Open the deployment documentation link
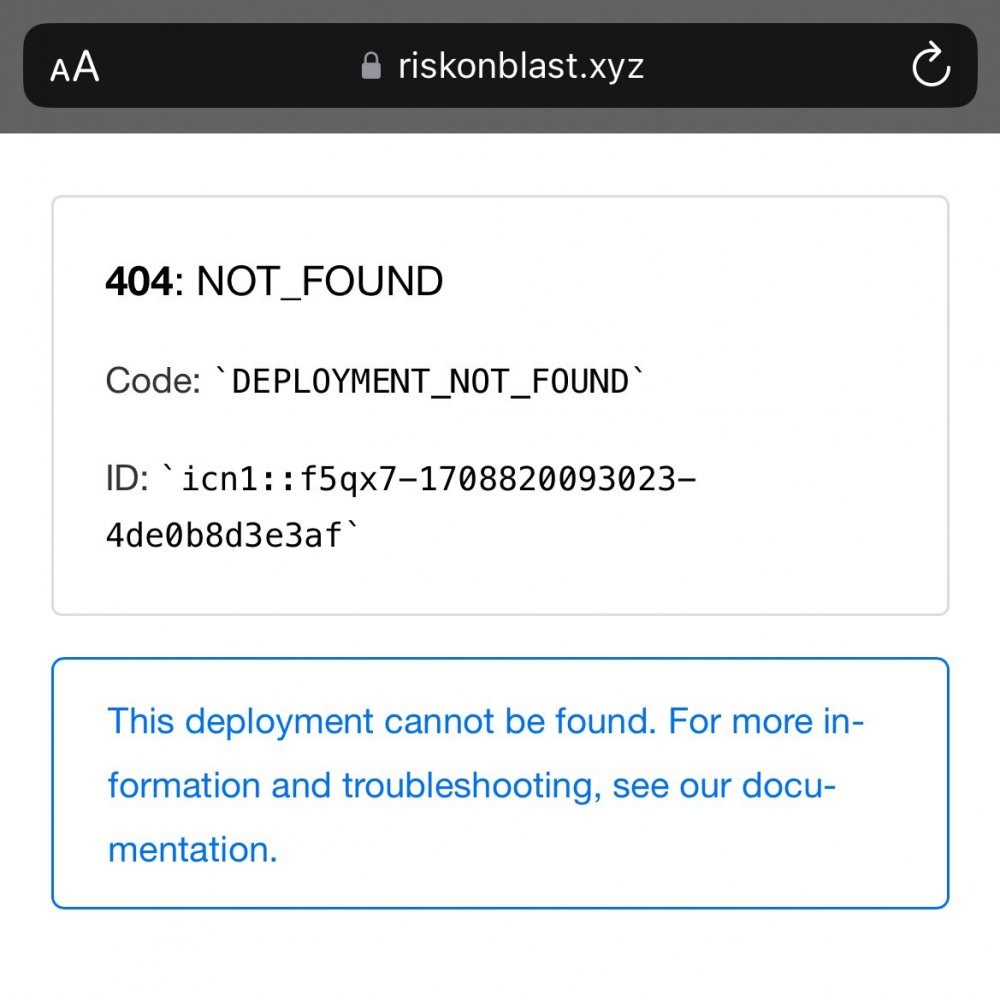1000x995 pixels. click(485, 785)
